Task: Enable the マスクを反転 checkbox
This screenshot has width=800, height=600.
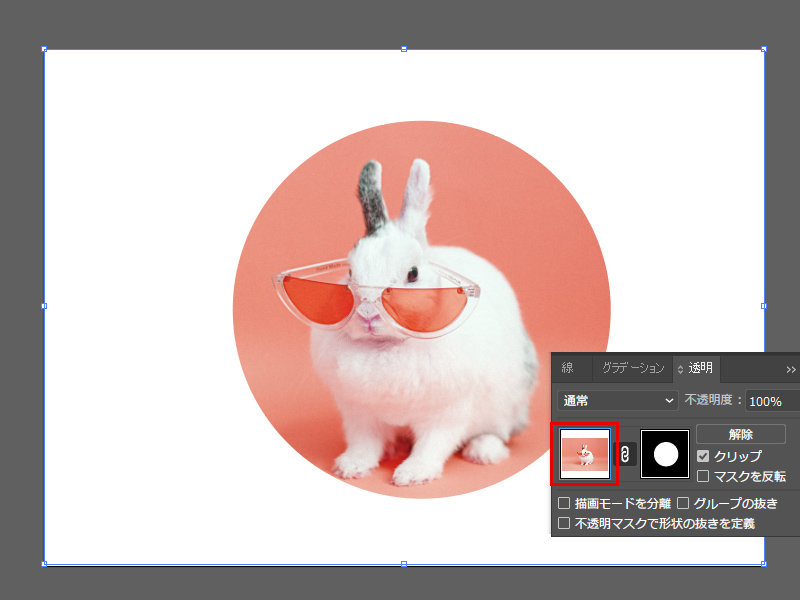Action: click(x=702, y=475)
